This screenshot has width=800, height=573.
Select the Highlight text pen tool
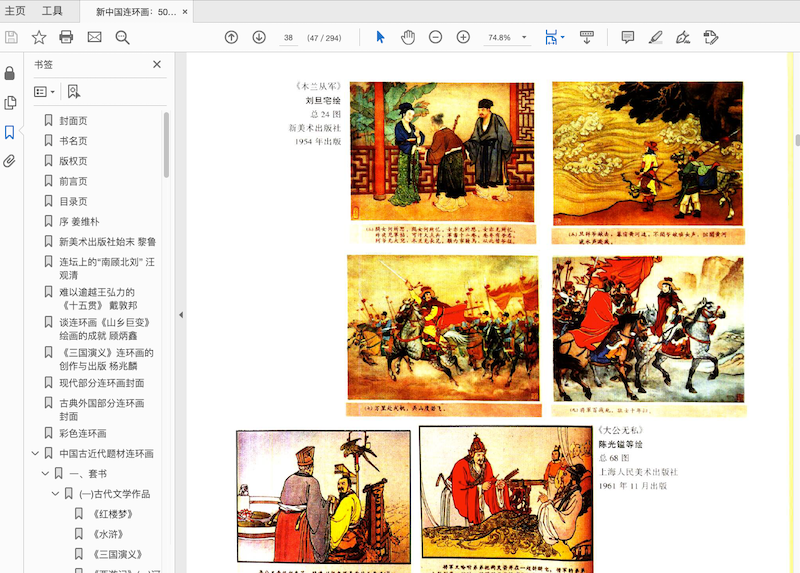click(x=656, y=37)
